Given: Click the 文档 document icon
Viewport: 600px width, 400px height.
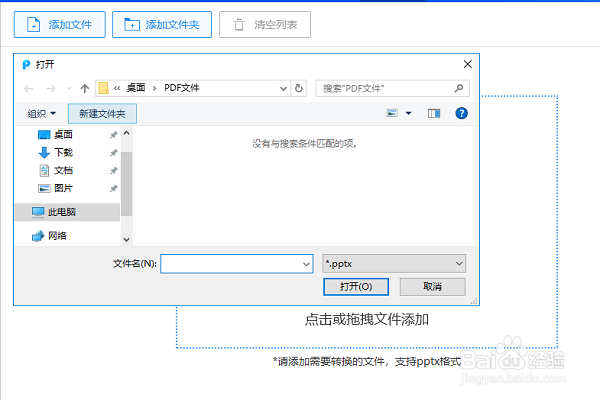Looking at the screenshot, I should pos(44,170).
